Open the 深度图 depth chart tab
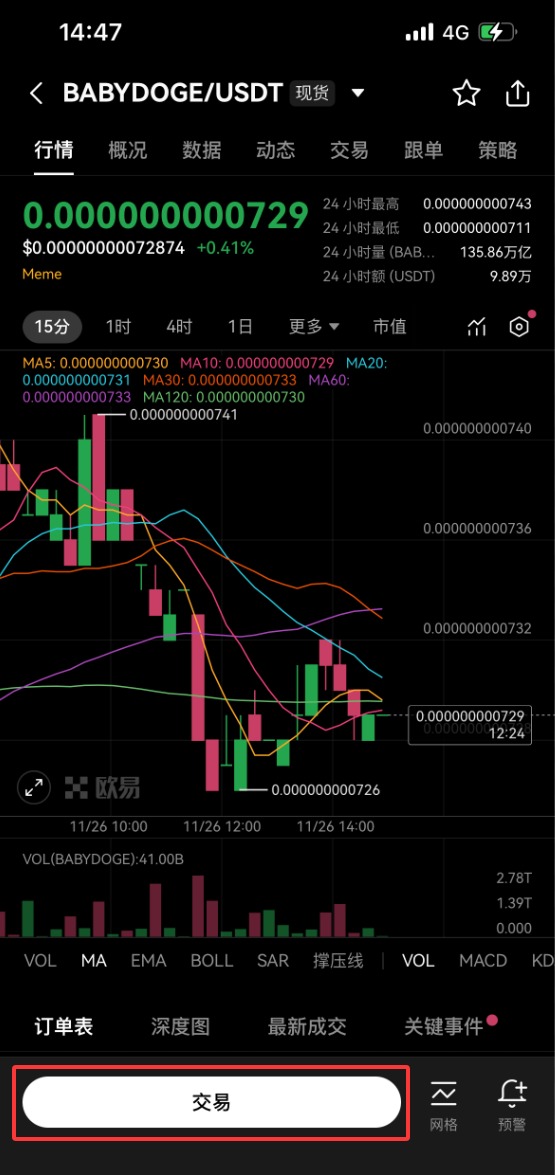This screenshot has width=555, height=1175. click(181, 1026)
